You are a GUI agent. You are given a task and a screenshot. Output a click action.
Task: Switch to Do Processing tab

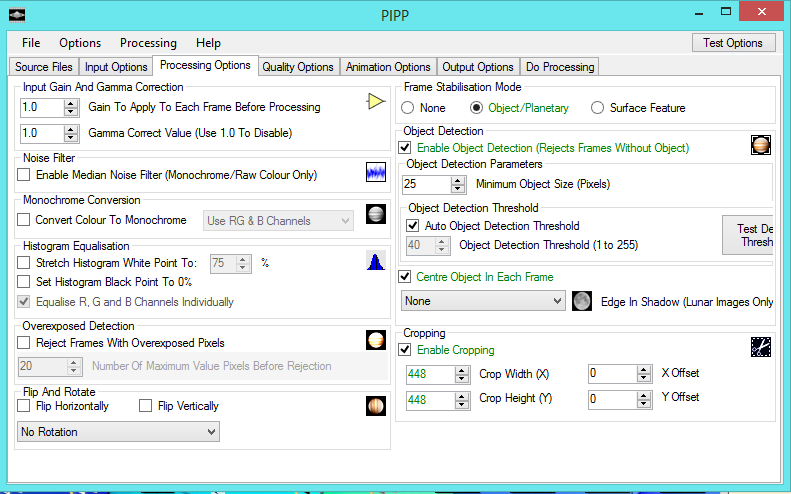click(560, 67)
